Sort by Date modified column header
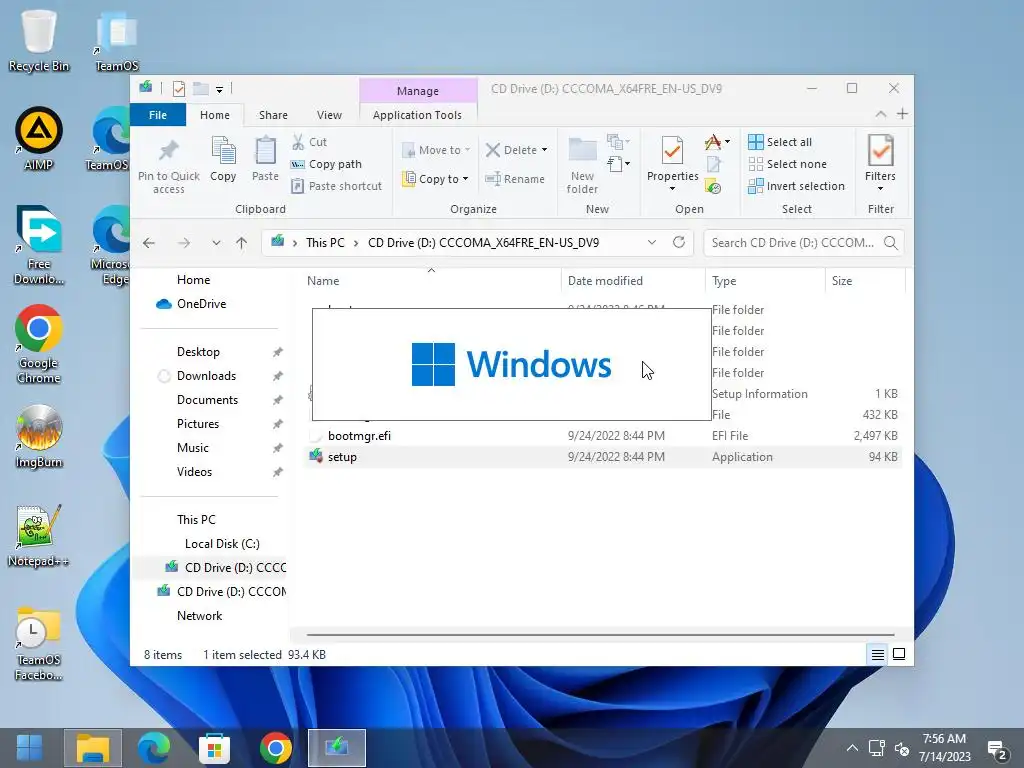The height and width of the screenshot is (768, 1024). [x=632, y=281]
